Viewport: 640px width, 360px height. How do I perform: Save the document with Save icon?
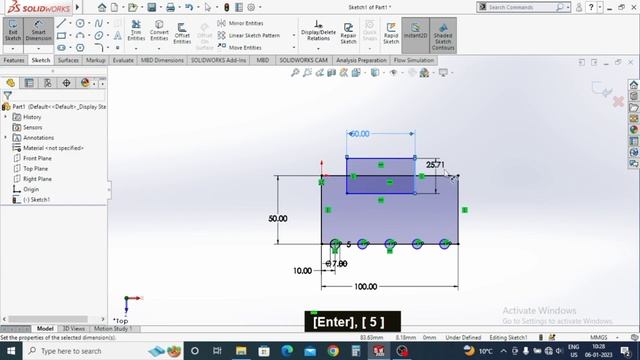point(151,7)
